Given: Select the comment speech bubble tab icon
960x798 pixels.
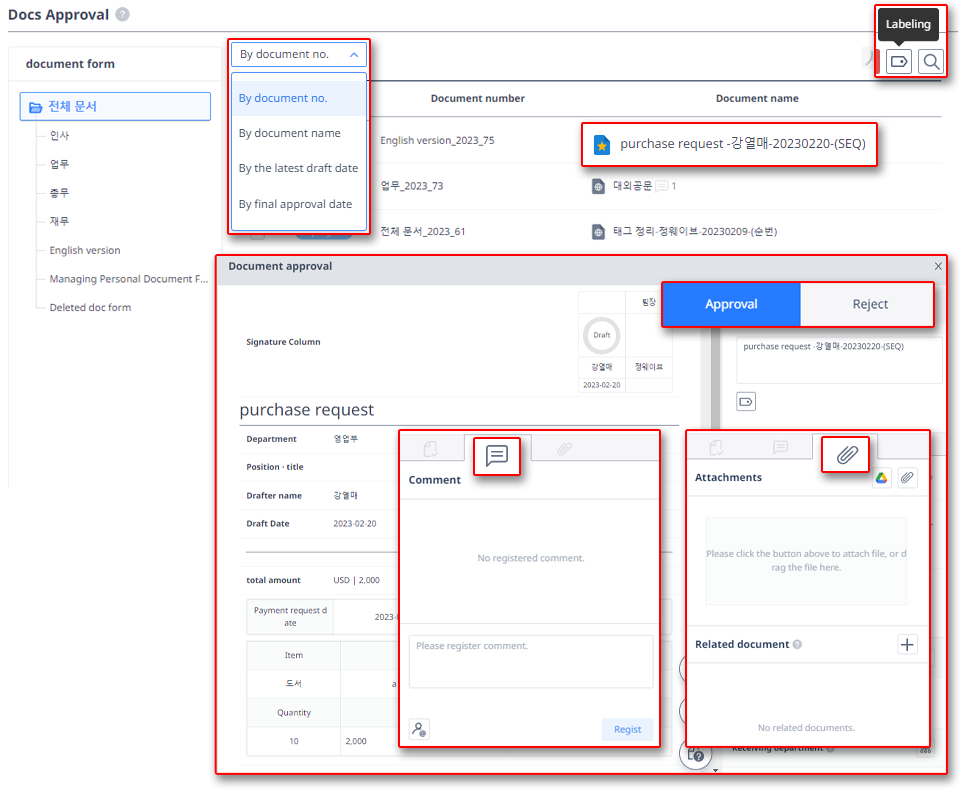Looking at the screenshot, I should (497, 456).
